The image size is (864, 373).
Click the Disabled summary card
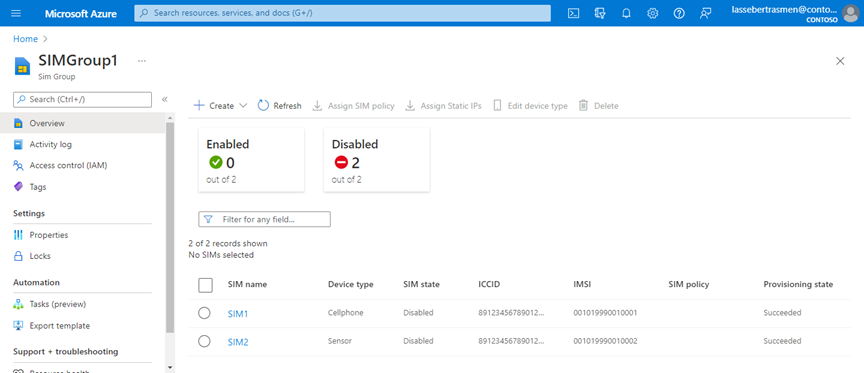pyautogui.click(x=377, y=160)
